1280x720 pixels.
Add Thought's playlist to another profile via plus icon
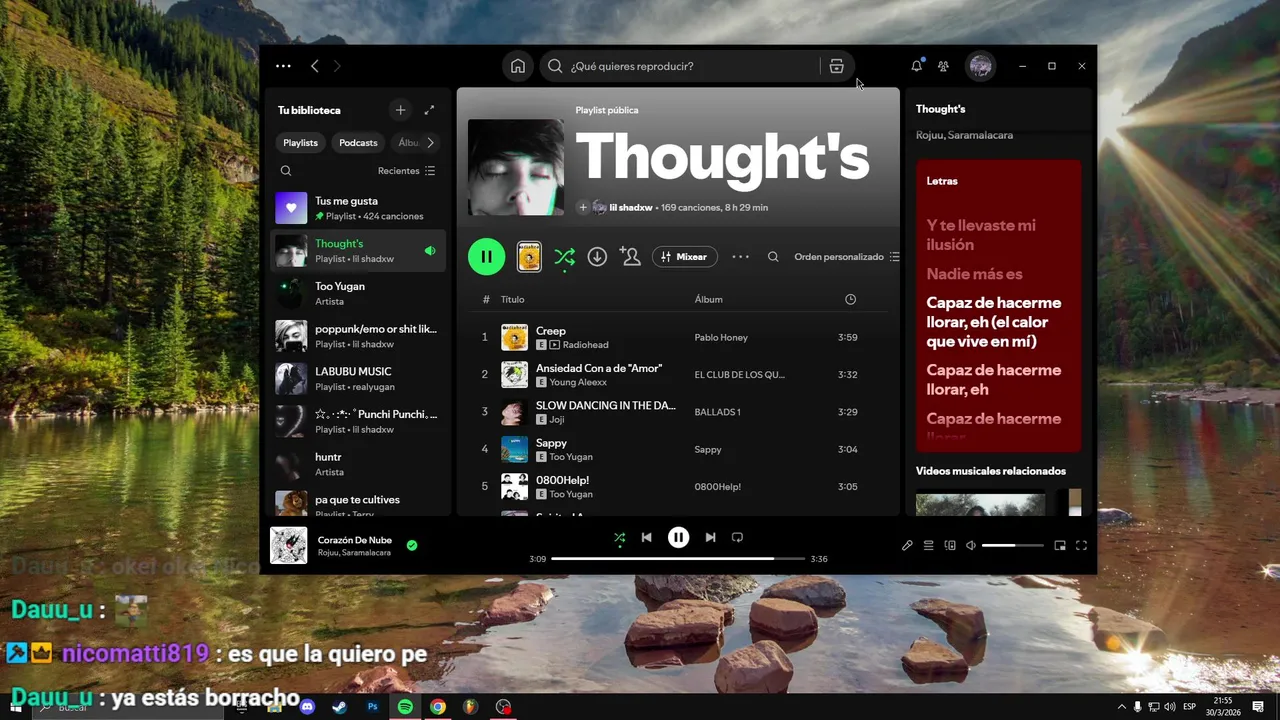click(x=583, y=208)
